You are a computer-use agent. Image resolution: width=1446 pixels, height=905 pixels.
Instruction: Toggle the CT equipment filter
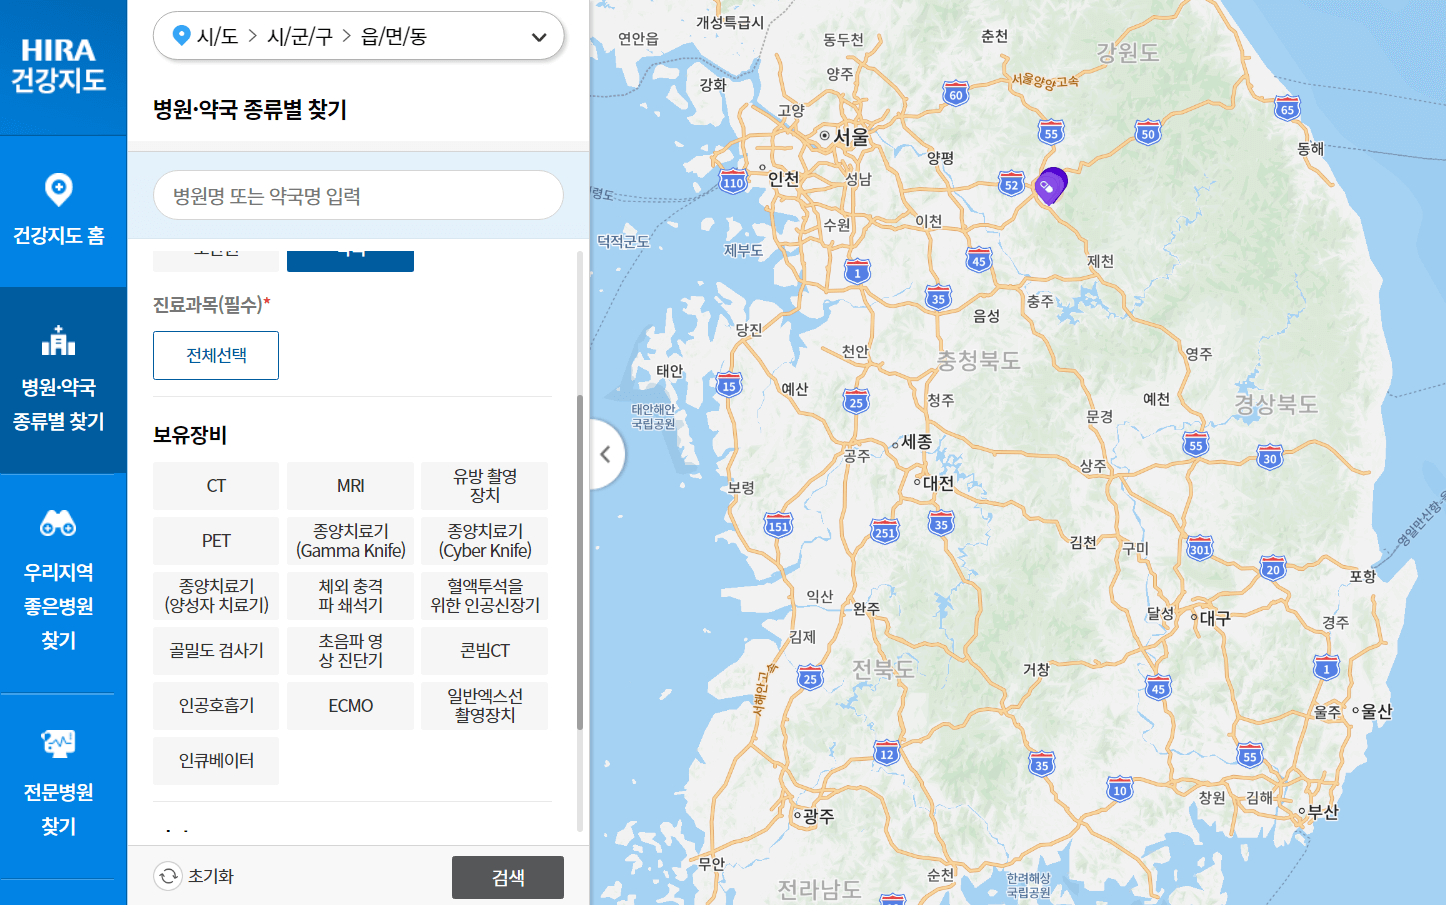coord(215,486)
